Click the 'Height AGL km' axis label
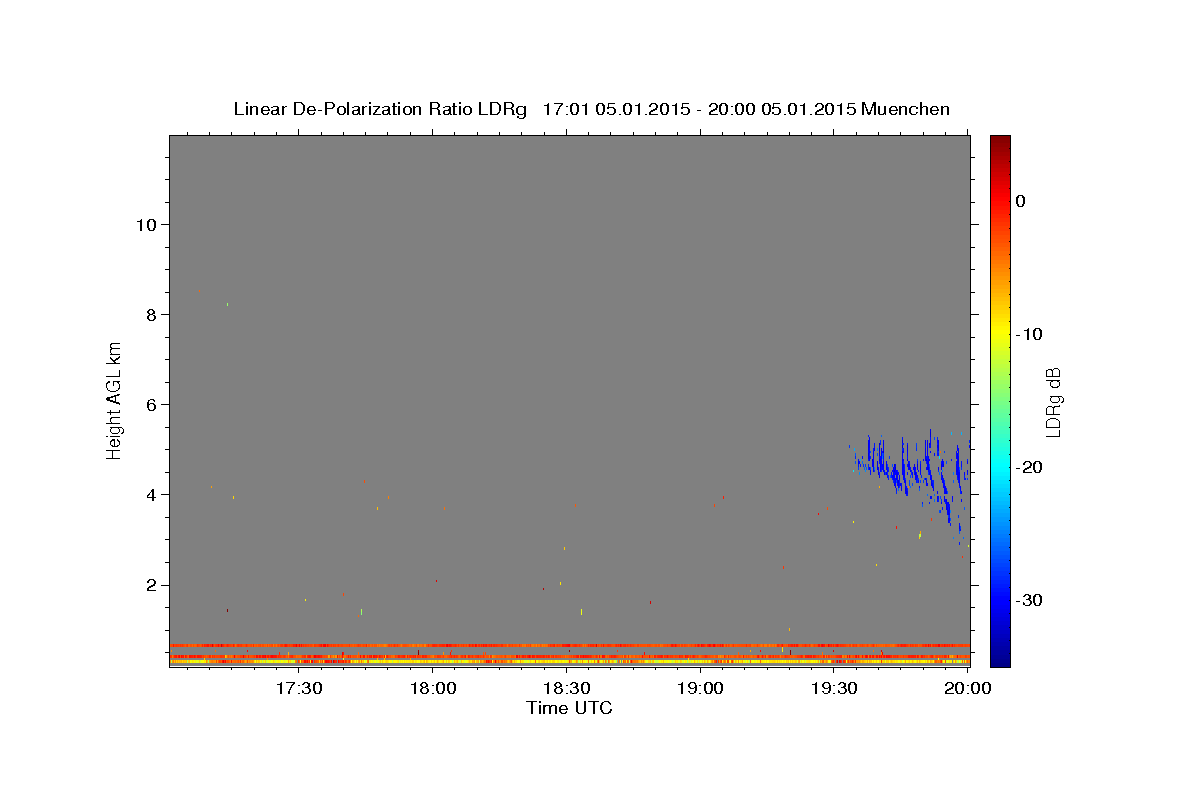1200x800 pixels. (x=115, y=399)
